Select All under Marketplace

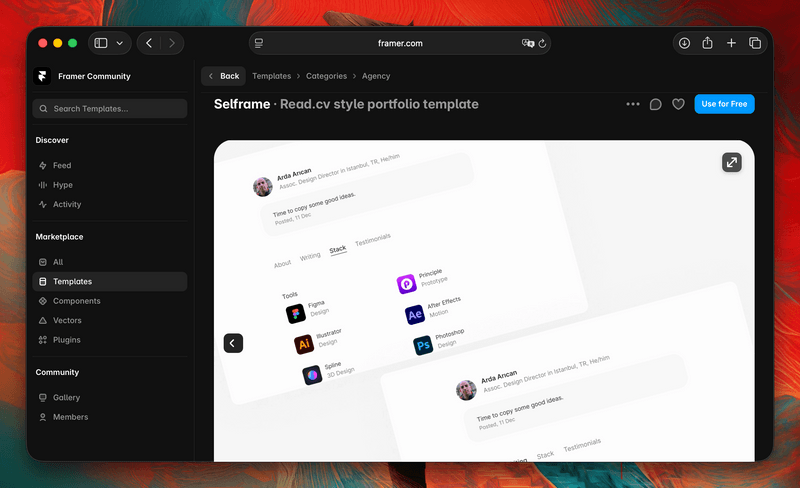pyautogui.click(x=110, y=262)
